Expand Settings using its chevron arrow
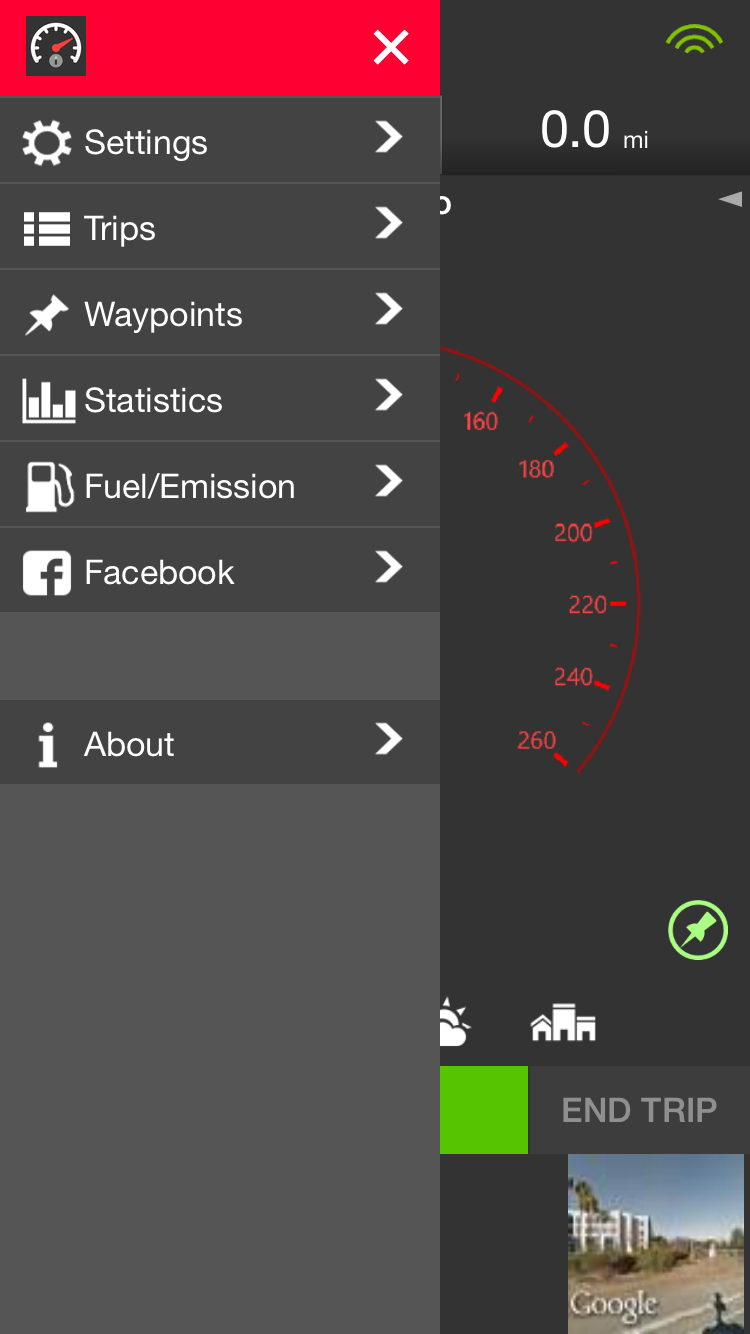The height and width of the screenshot is (1334, 750). 389,137
